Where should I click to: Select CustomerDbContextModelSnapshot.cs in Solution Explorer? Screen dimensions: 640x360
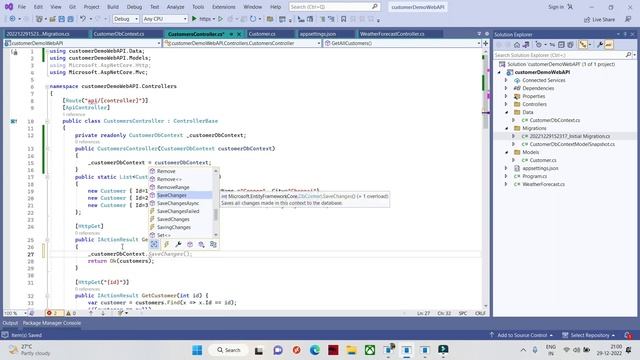pyautogui.click(x=572, y=144)
